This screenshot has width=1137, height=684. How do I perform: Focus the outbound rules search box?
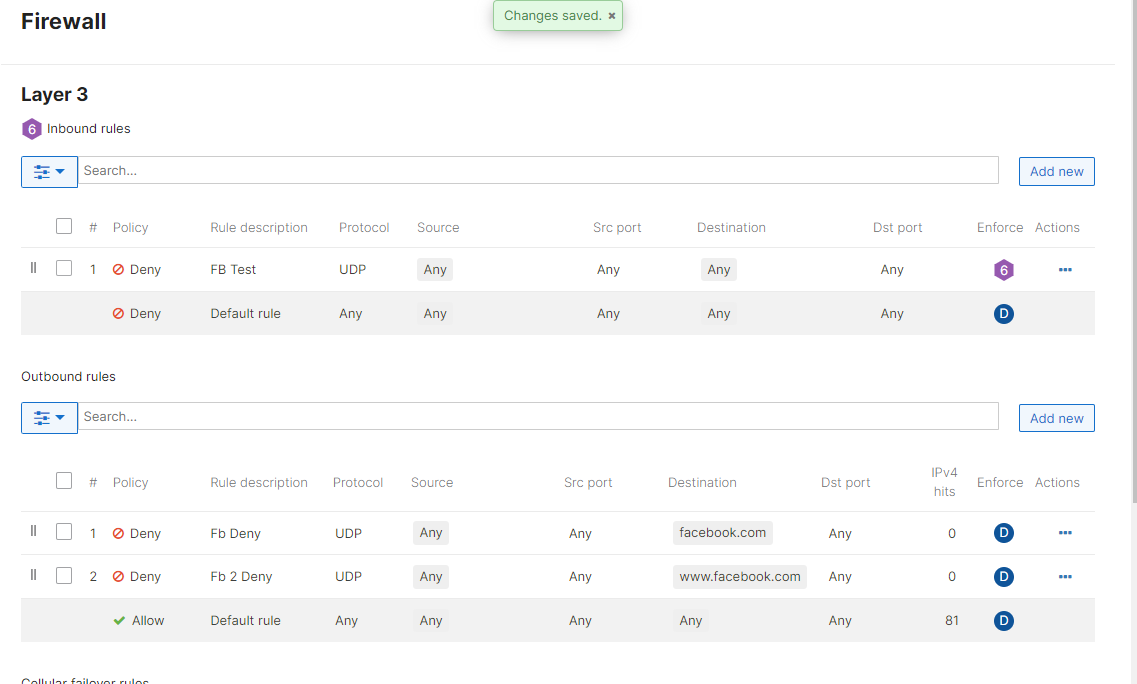tap(538, 417)
